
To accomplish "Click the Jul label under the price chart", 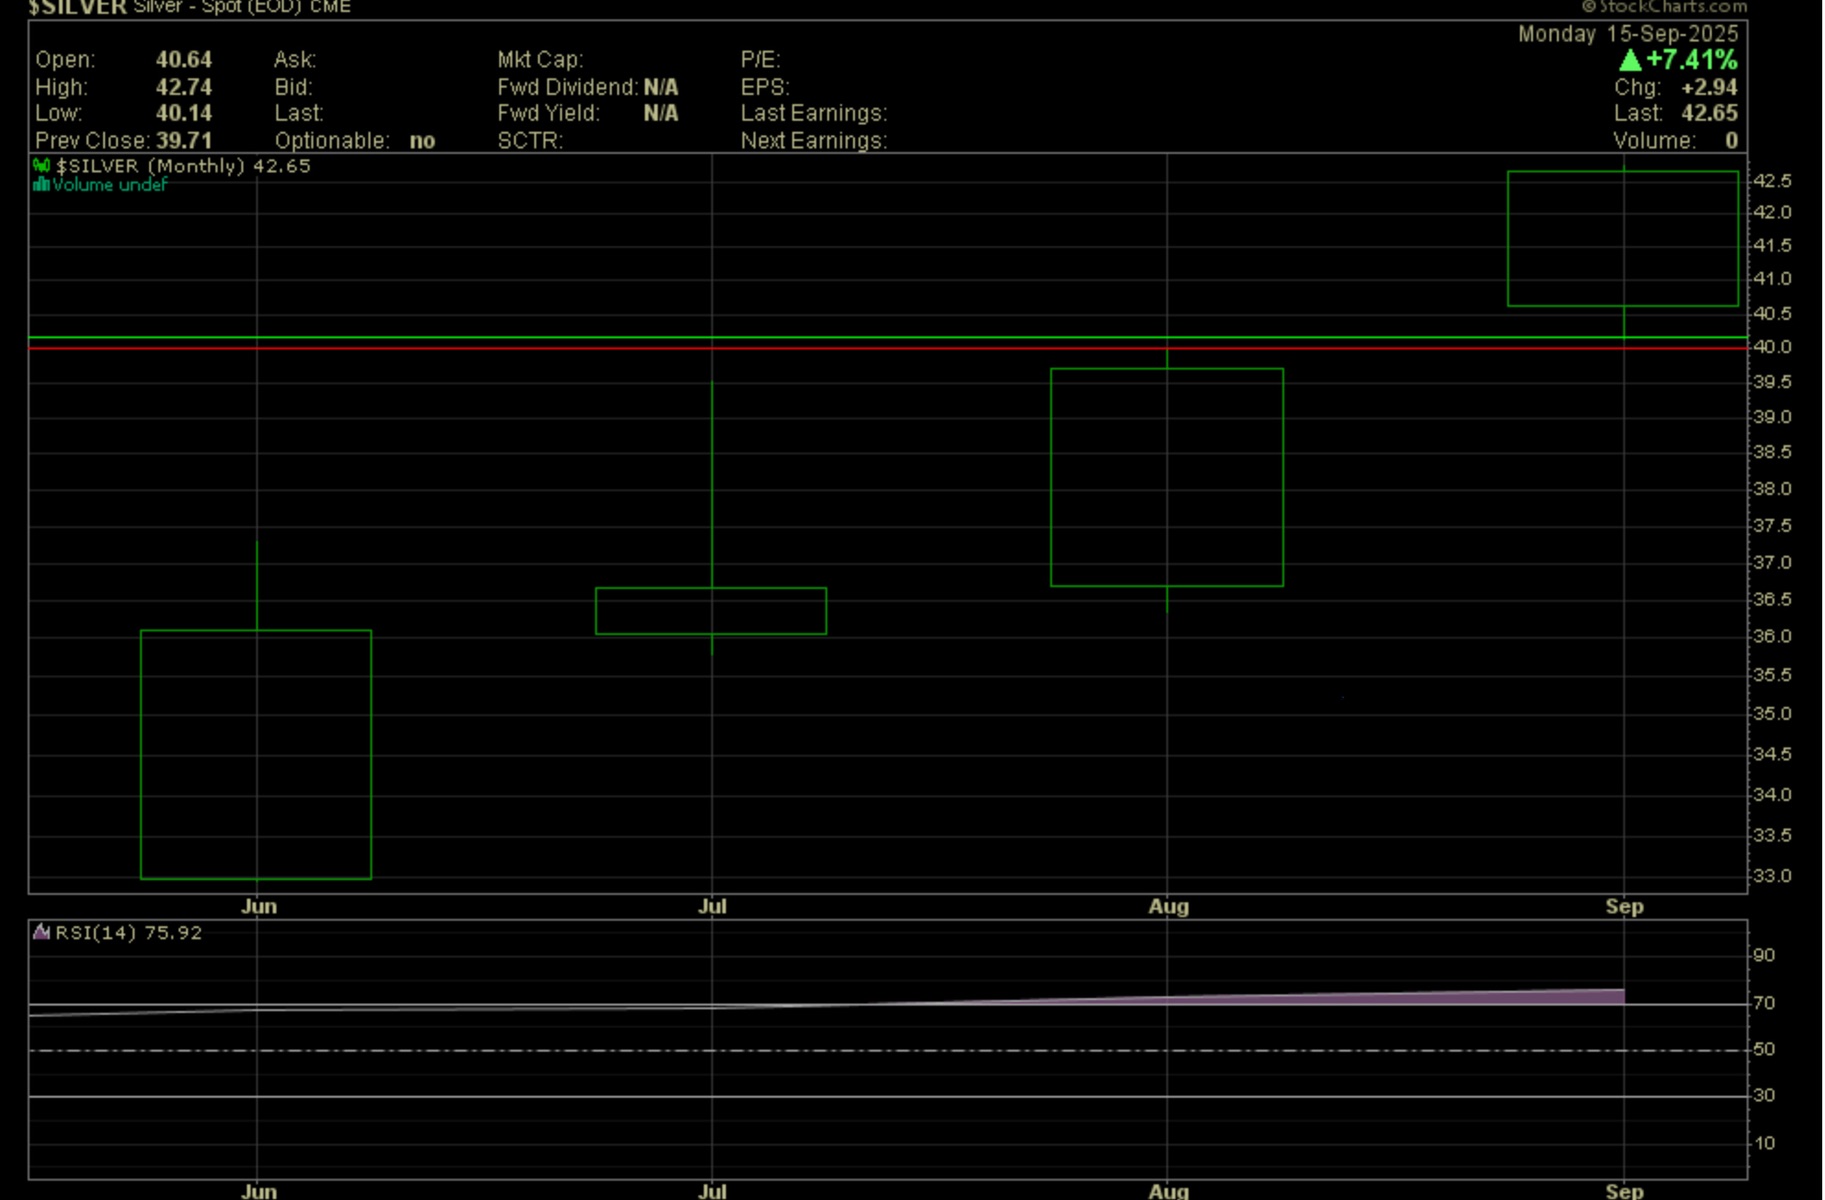I will (x=712, y=907).
